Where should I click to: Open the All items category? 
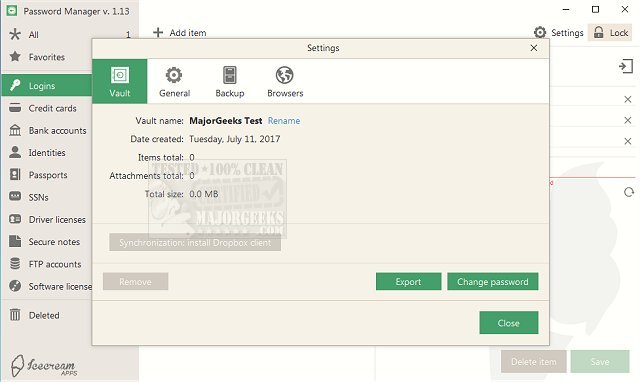(x=69, y=34)
